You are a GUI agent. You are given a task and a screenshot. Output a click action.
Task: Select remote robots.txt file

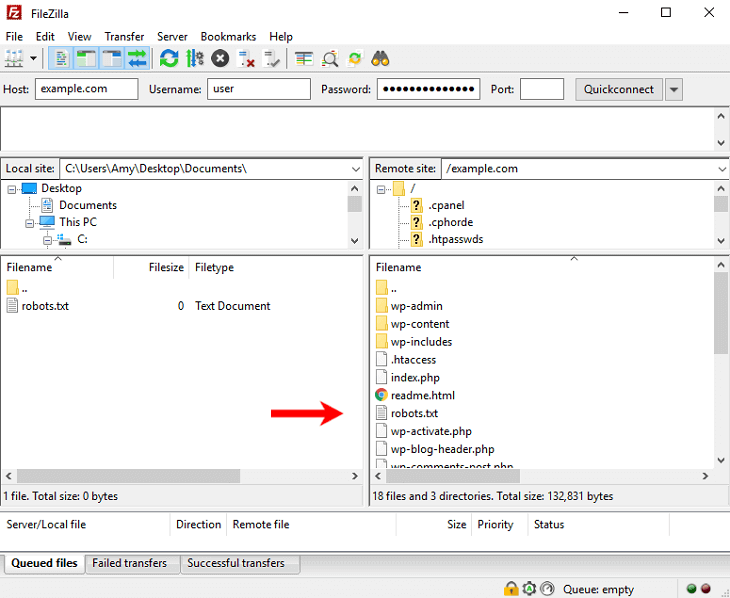414,414
